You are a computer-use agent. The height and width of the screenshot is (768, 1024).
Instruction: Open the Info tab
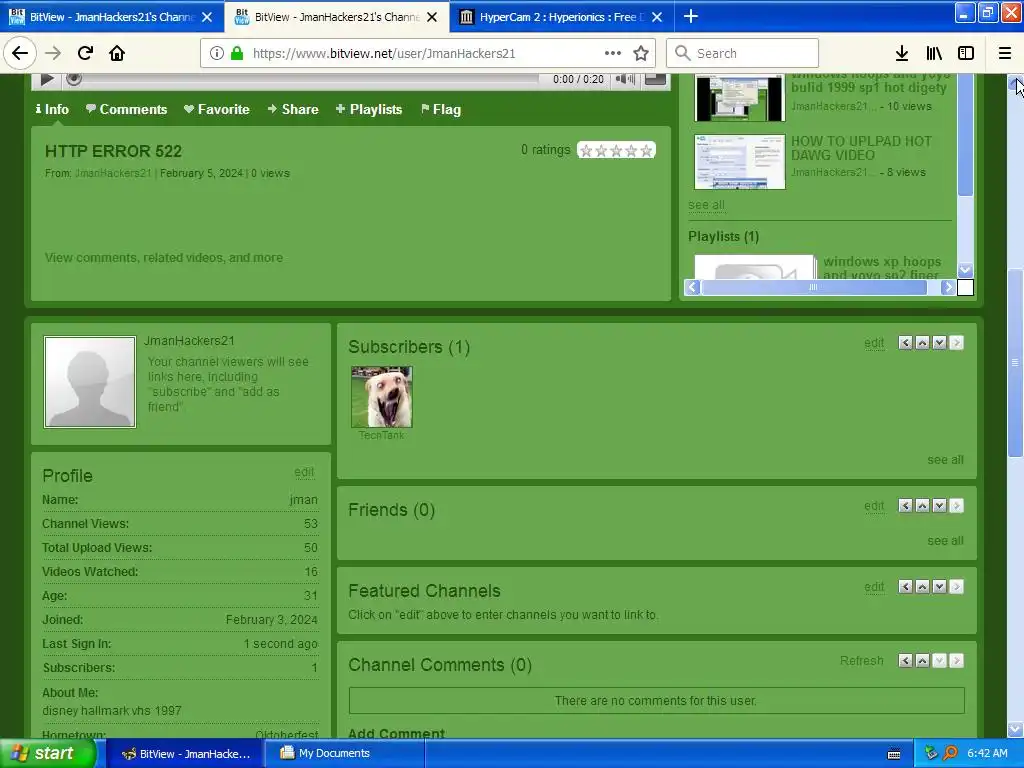[x=52, y=109]
